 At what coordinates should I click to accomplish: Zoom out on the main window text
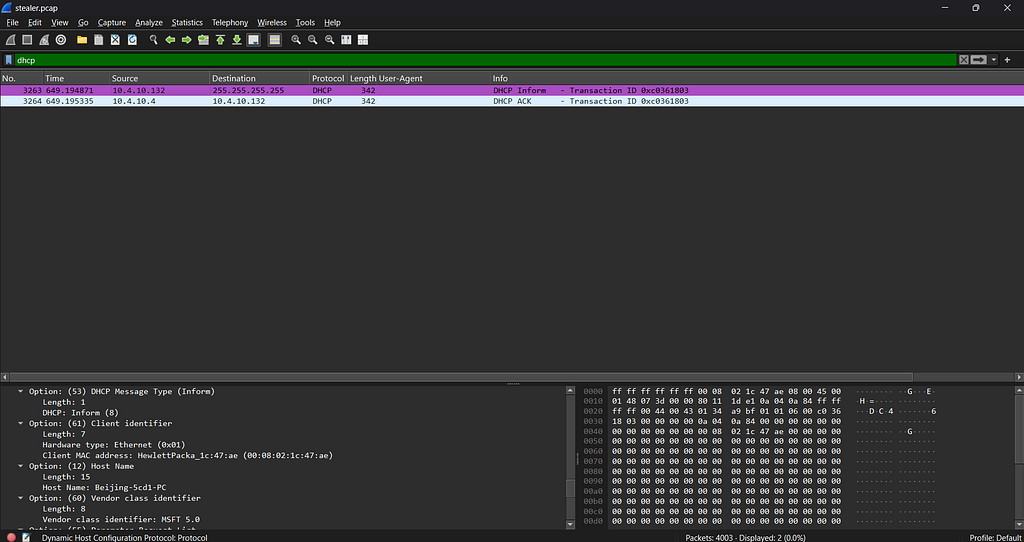(313, 40)
